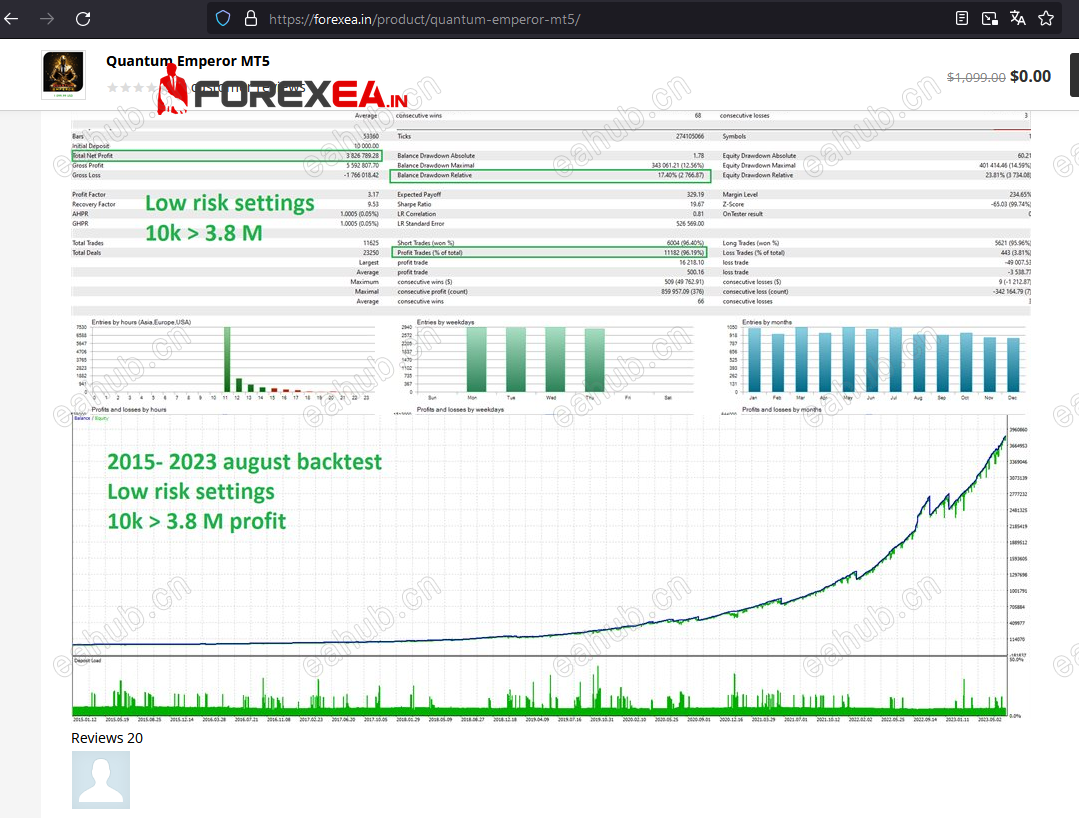The width and height of the screenshot is (1079, 818).
Task: Click the crossed-out $1,099.00 price
Action: click(976, 78)
